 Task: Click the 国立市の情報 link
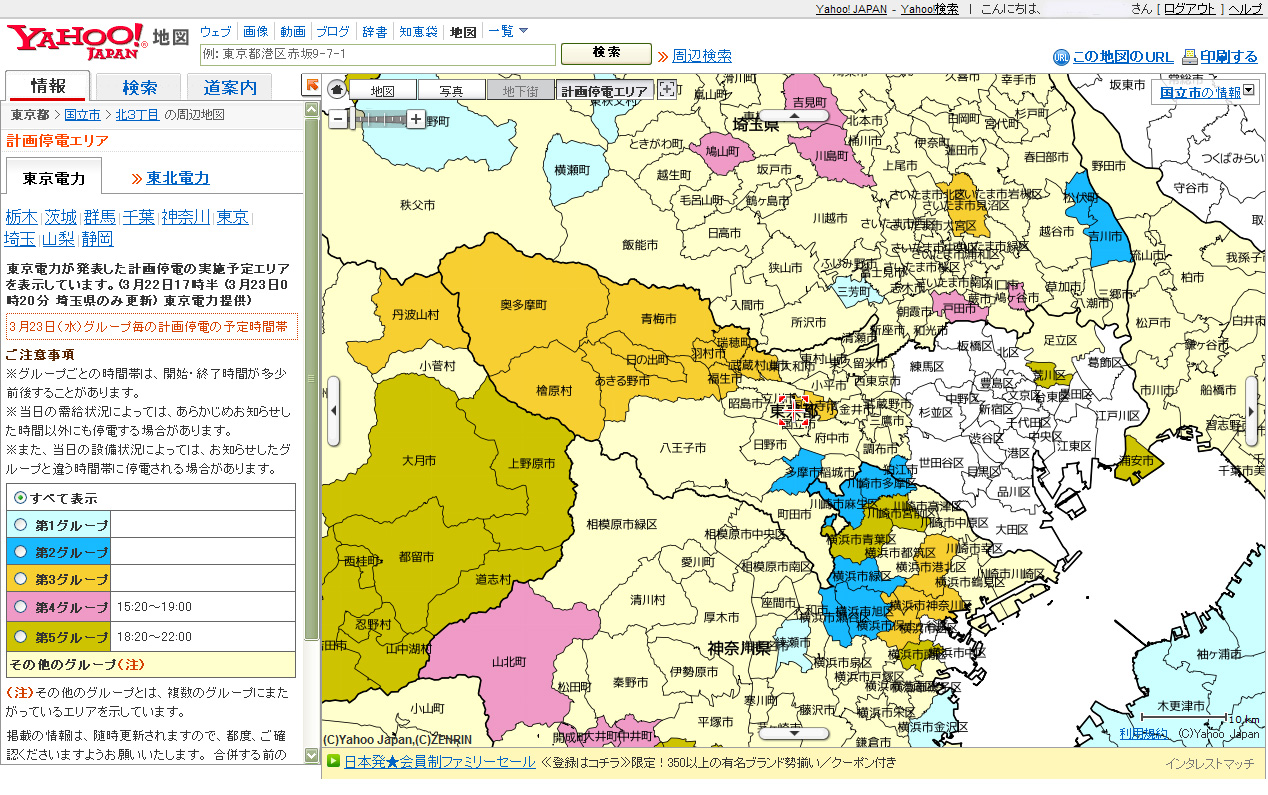coord(1200,92)
